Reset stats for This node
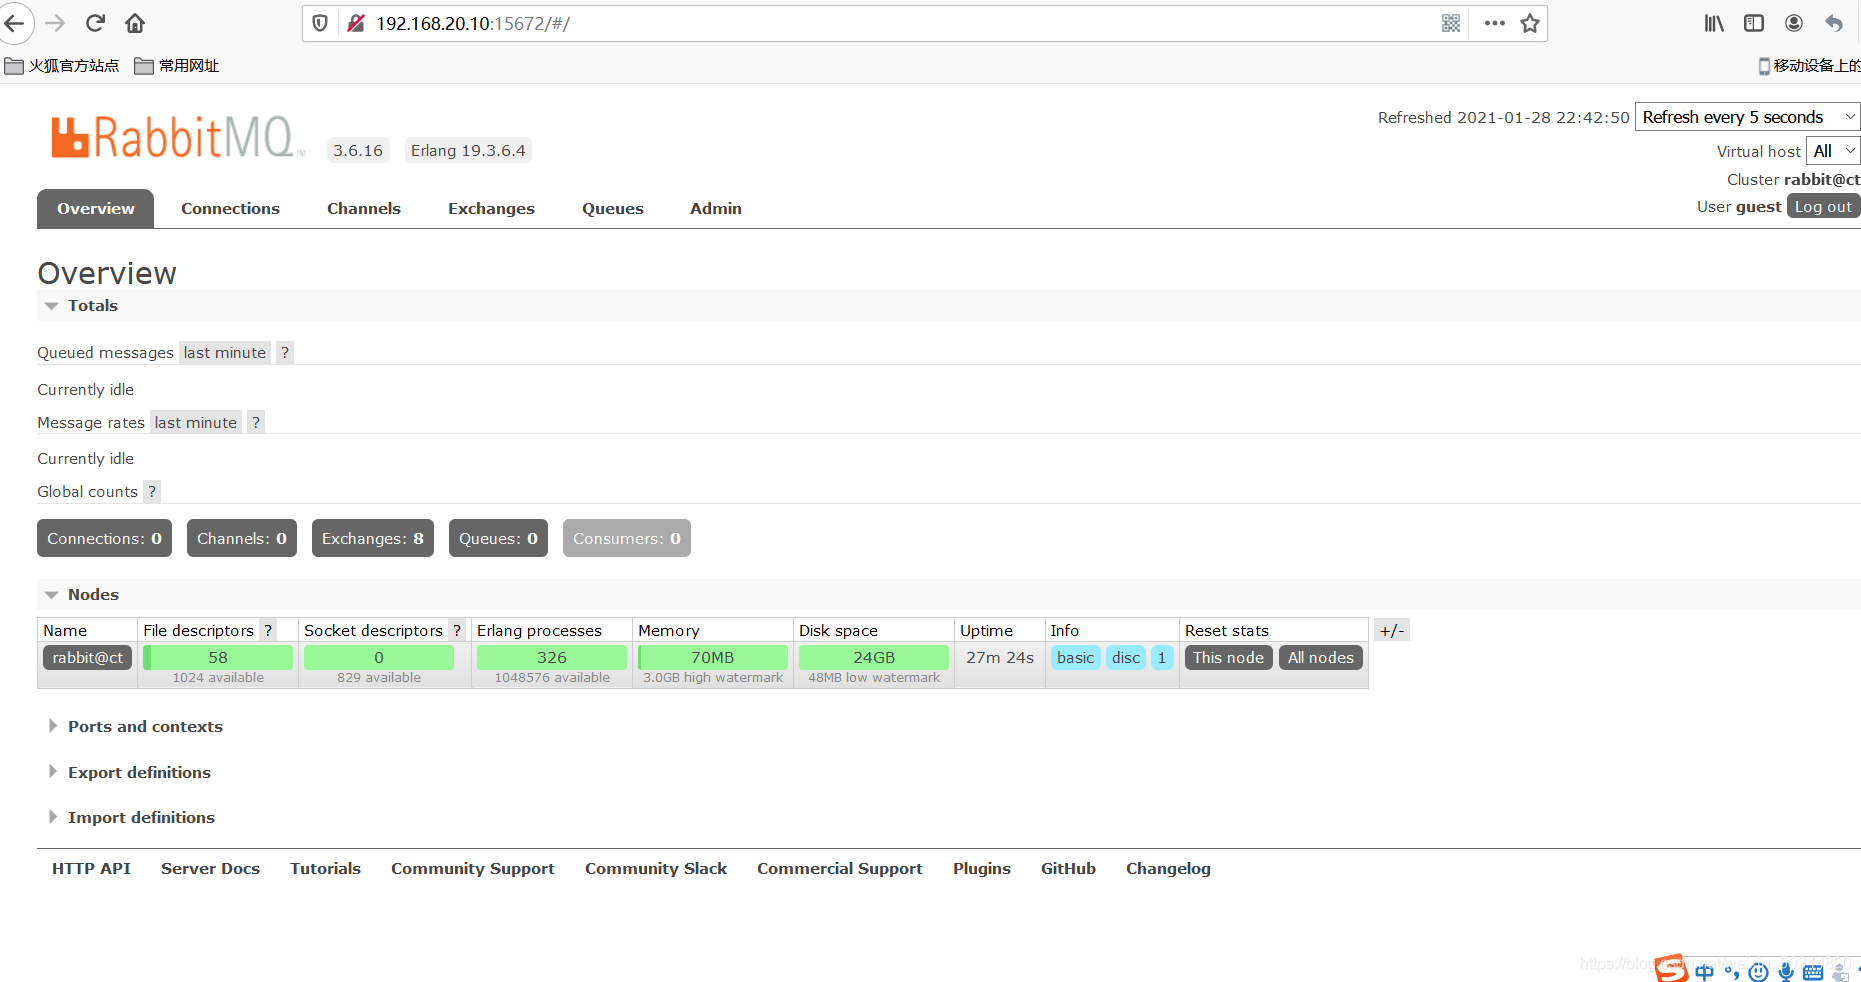This screenshot has height=982, width=1861. [1228, 657]
